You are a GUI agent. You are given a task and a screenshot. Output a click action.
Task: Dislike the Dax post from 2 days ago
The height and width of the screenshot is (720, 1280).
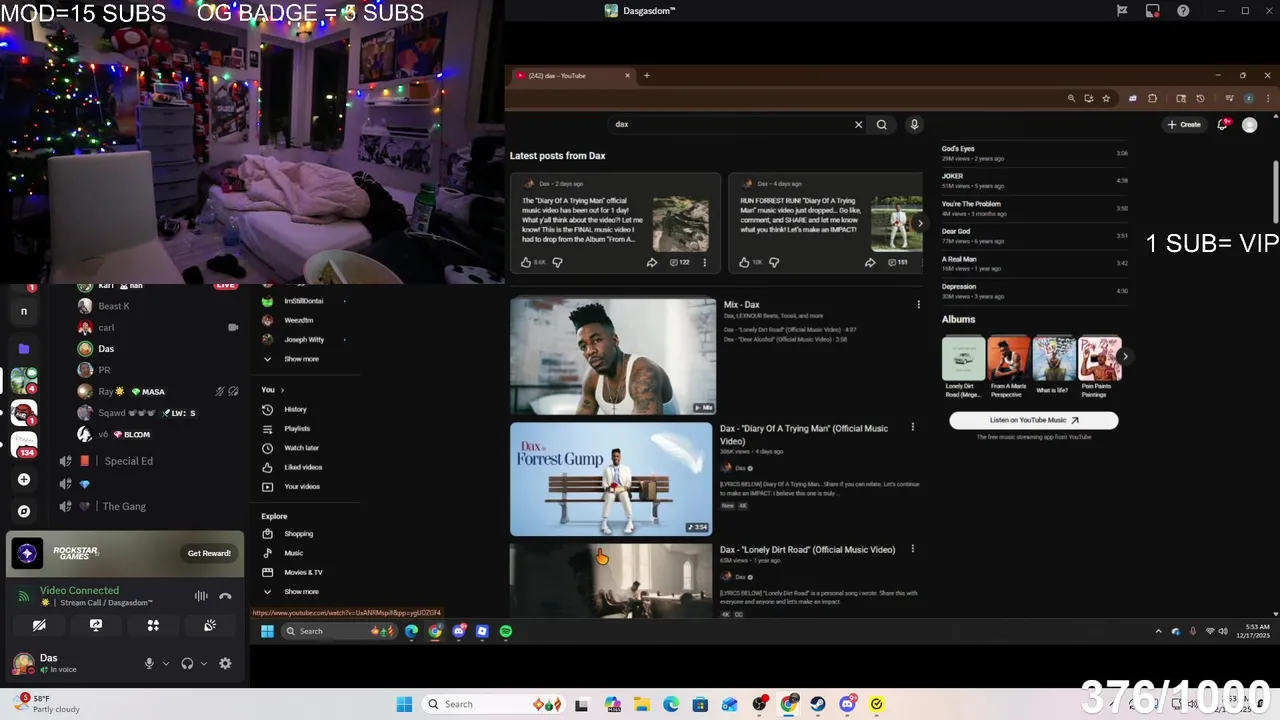point(557,262)
